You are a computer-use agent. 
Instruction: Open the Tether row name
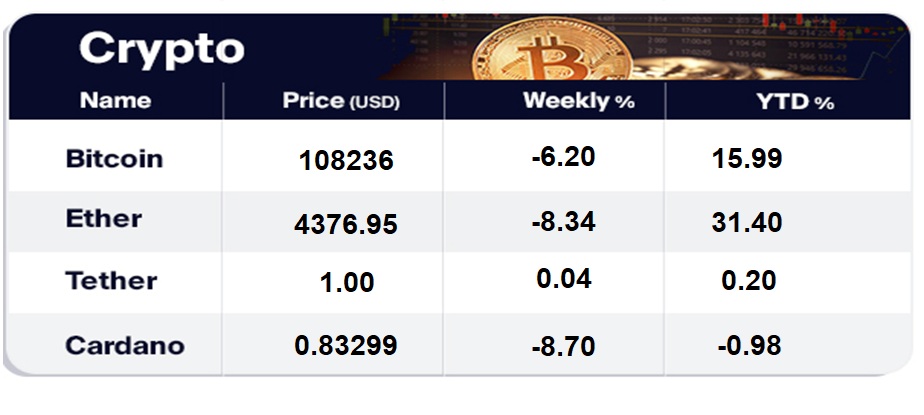[111, 281]
